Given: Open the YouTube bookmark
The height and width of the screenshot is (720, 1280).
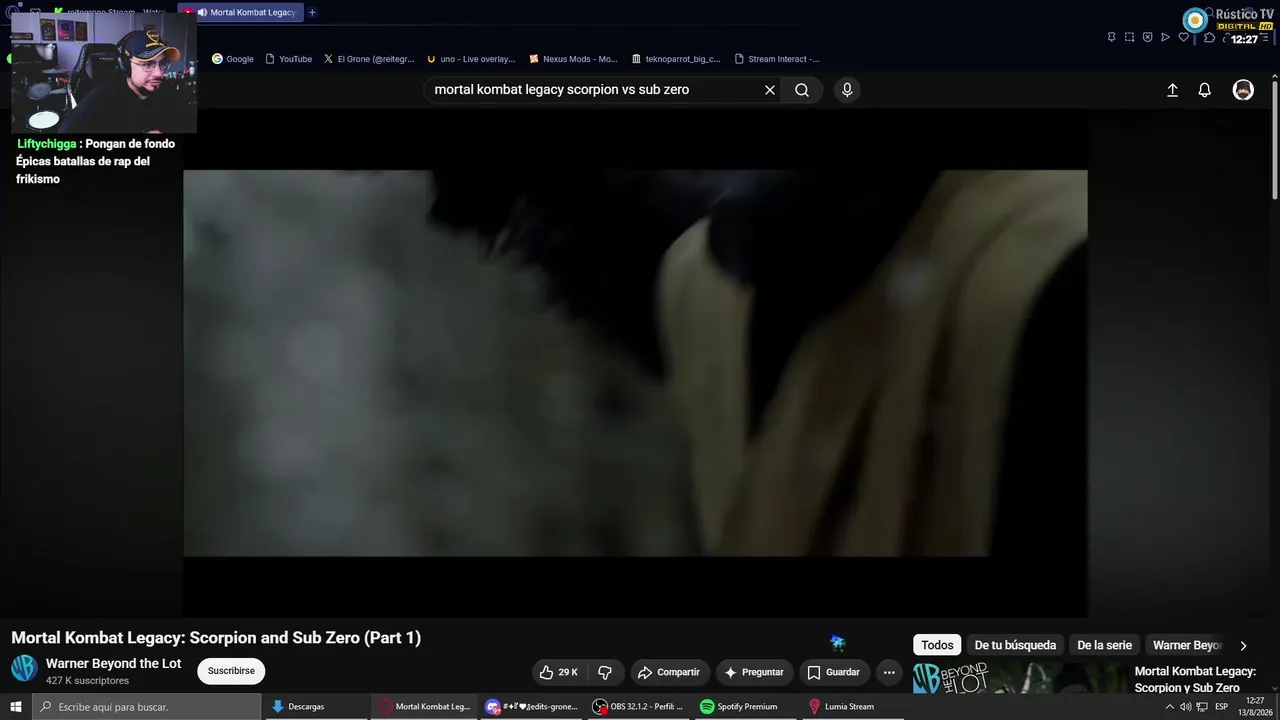Looking at the screenshot, I should (289, 59).
